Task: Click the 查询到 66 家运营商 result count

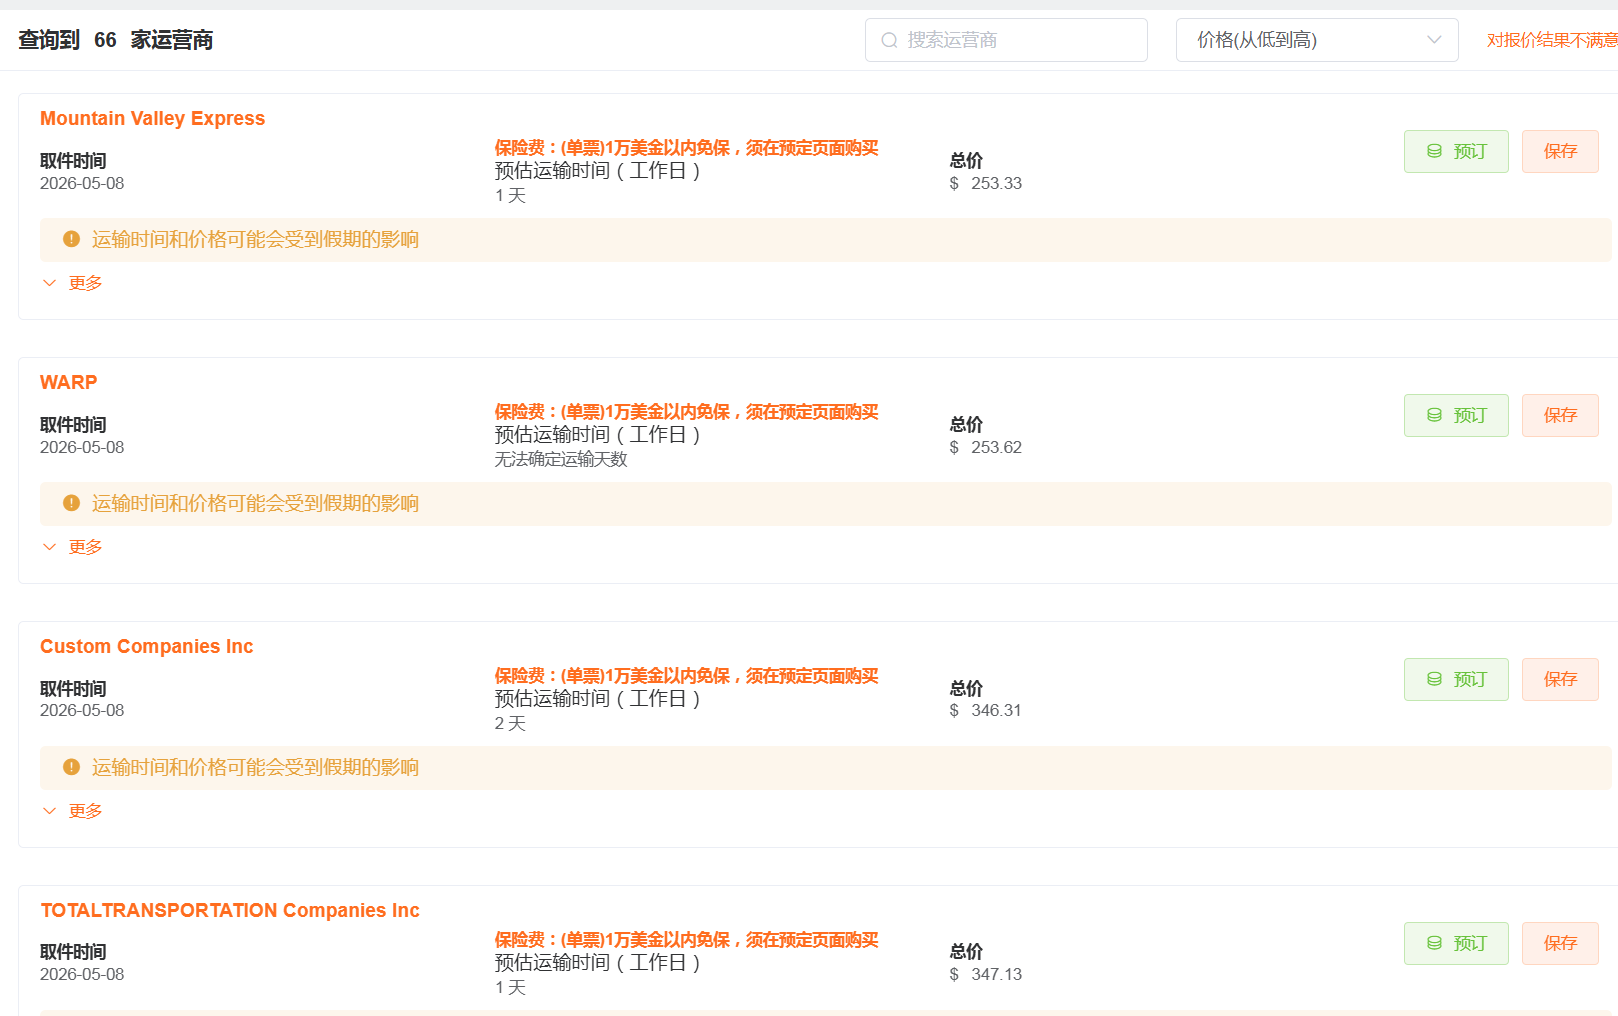Action: click(x=116, y=40)
